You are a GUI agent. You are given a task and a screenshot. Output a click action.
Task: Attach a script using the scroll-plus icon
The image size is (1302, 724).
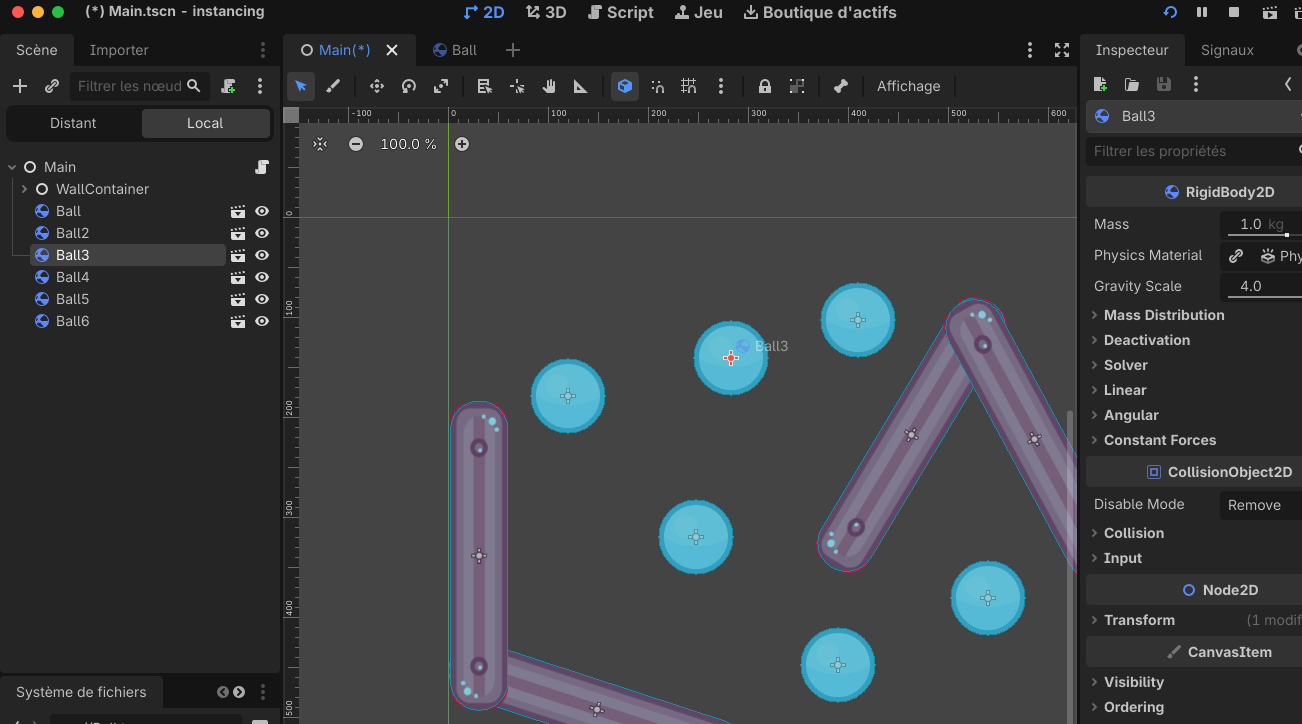229,86
